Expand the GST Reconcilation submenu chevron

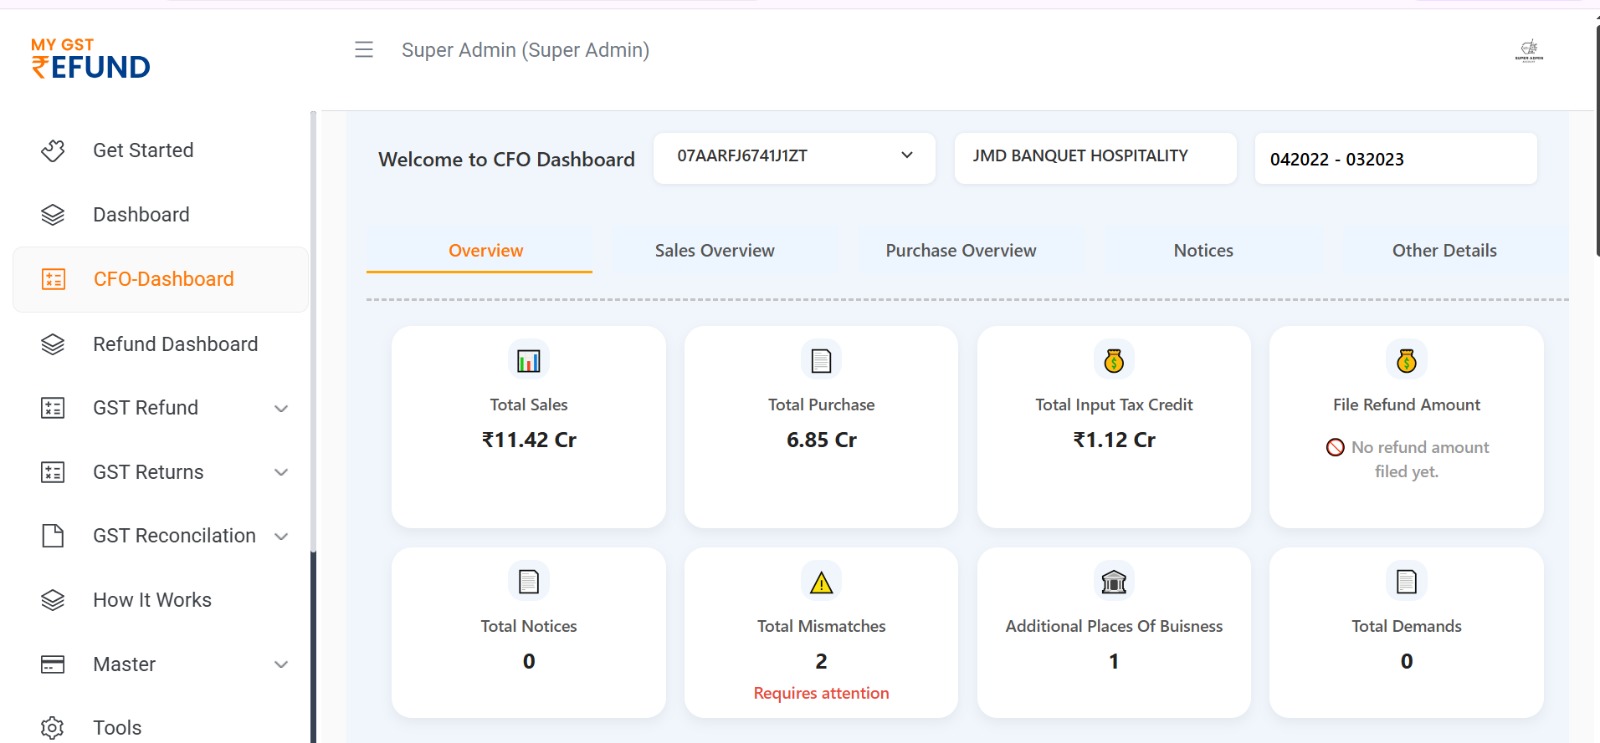[282, 536]
